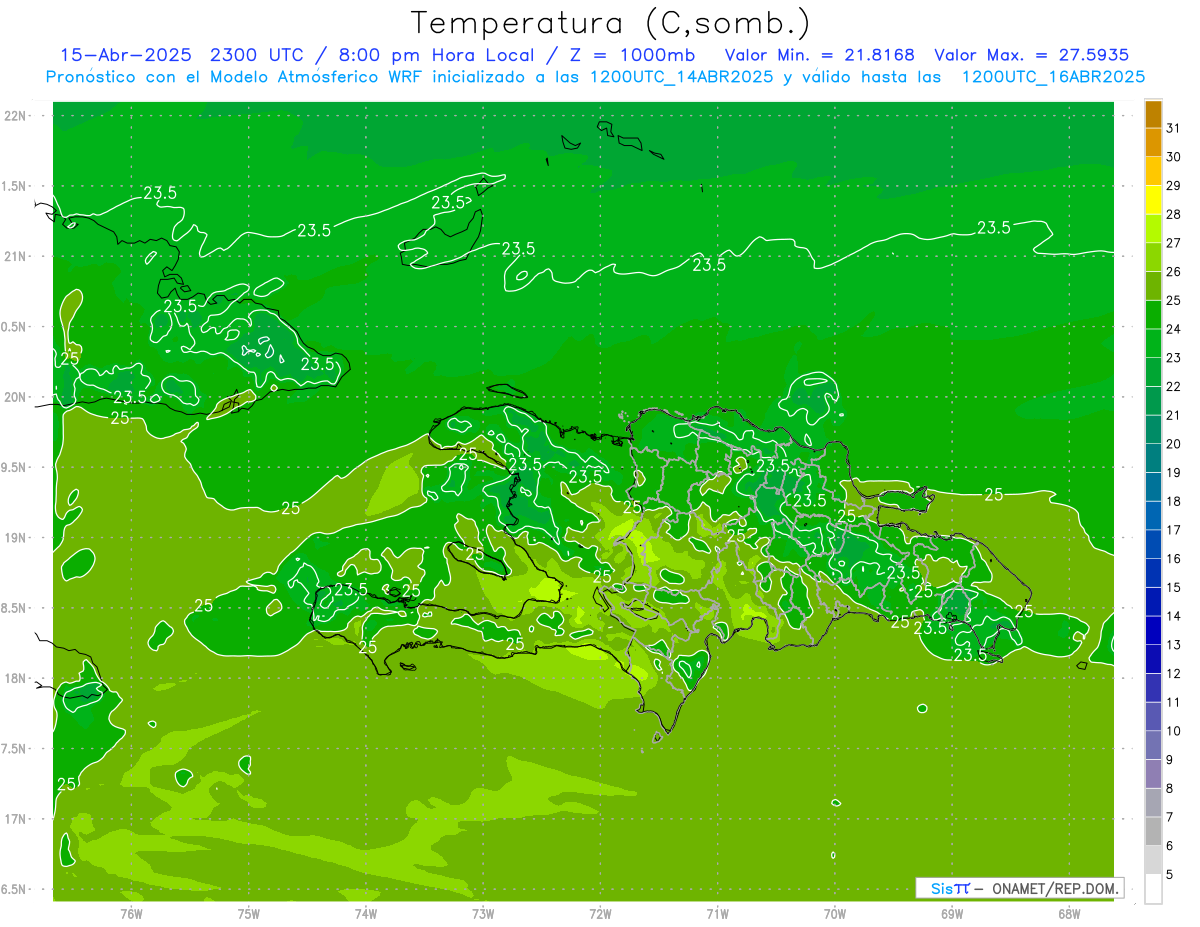Click 'Valor Max. = 27.5935' in header
1200x927 pixels.
(x=1031, y=55)
